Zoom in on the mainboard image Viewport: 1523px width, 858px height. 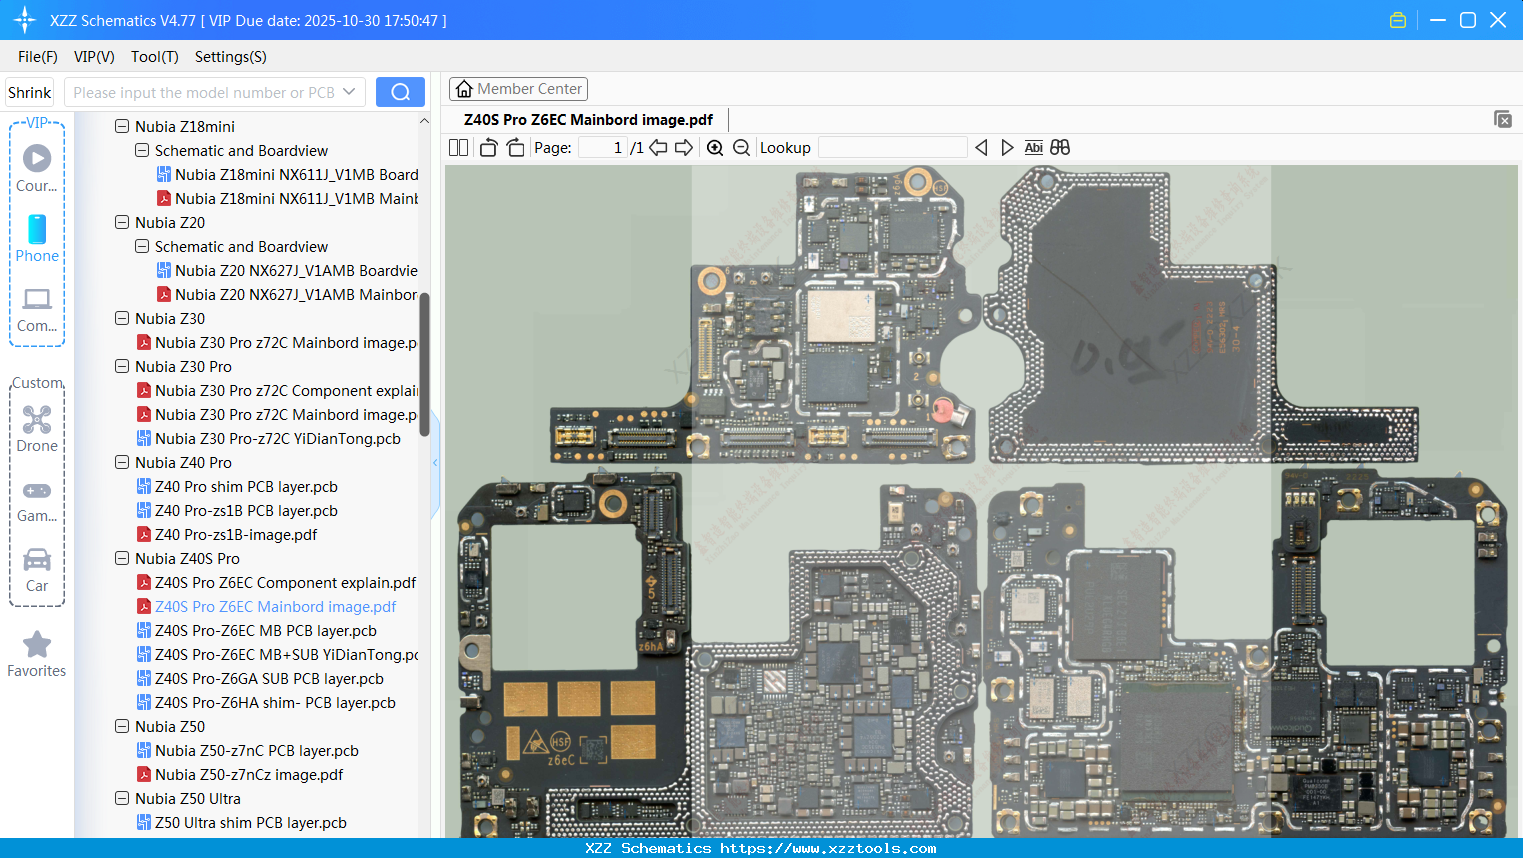(715, 147)
